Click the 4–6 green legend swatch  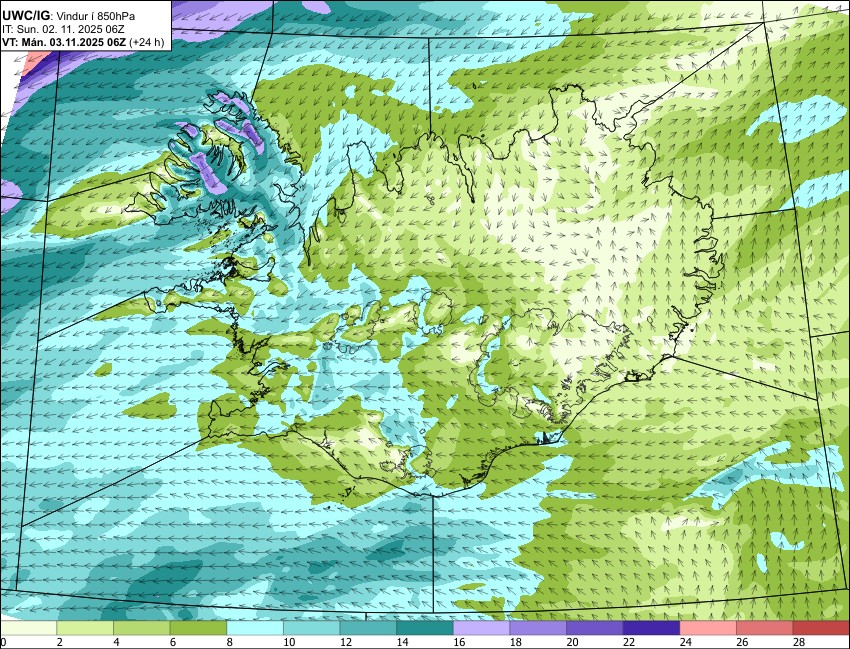pyautogui.click(x=141, y=628)
